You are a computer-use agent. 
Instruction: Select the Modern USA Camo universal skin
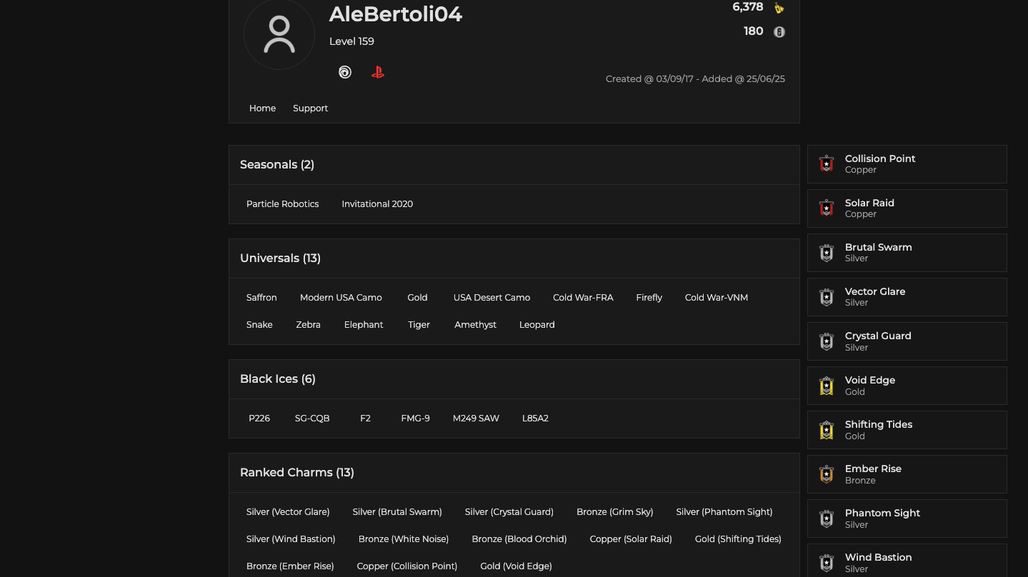coord(341,298)
